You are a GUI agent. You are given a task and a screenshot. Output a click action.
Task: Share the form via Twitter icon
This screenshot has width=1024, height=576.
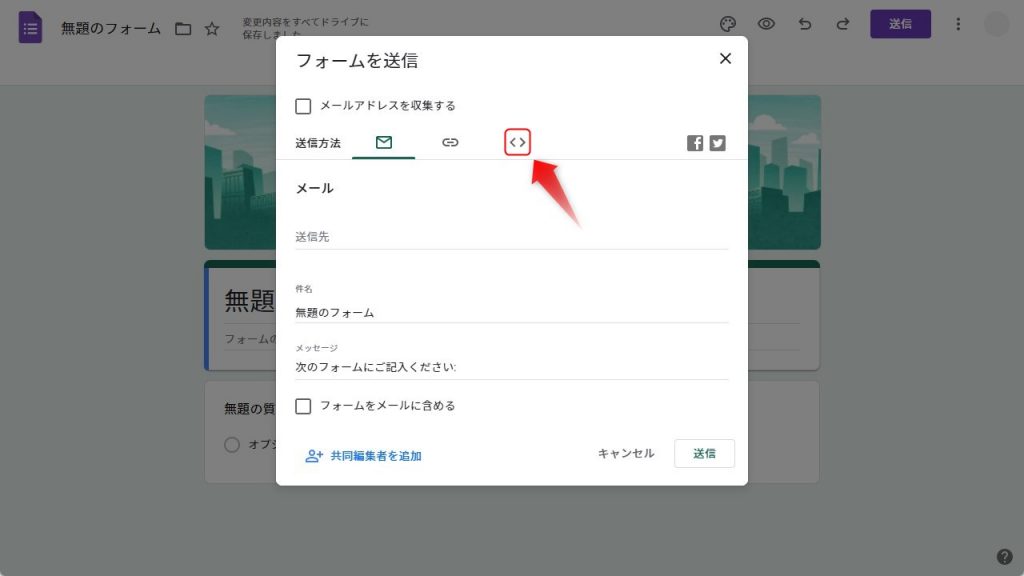pos(717,143)
